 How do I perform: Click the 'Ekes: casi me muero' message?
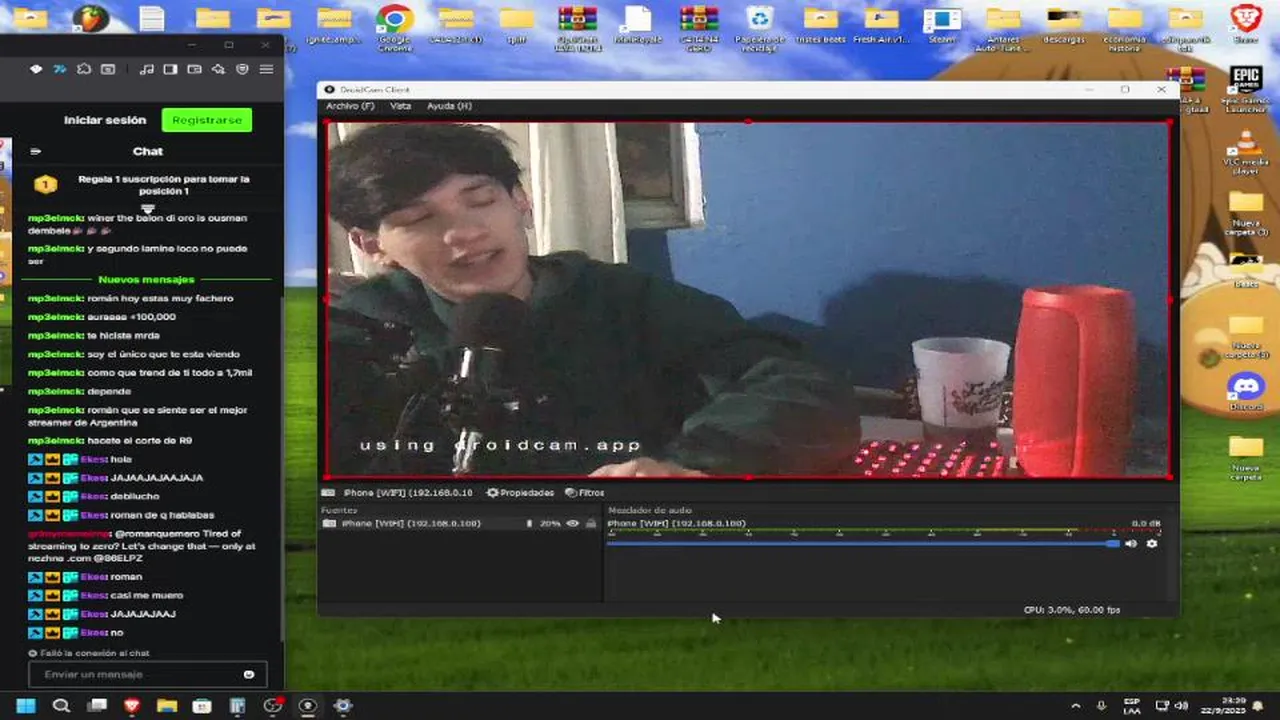[105, 595]
